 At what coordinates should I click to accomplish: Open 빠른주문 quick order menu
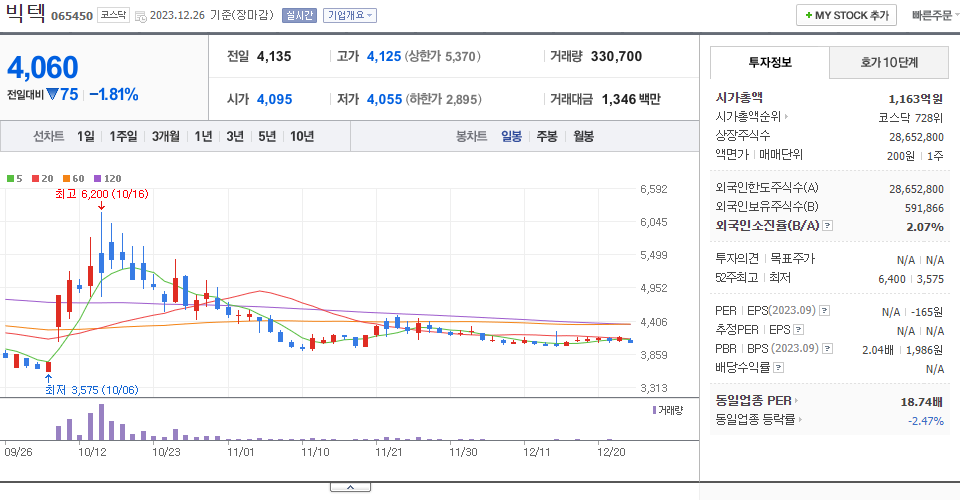tap(934, 15)
